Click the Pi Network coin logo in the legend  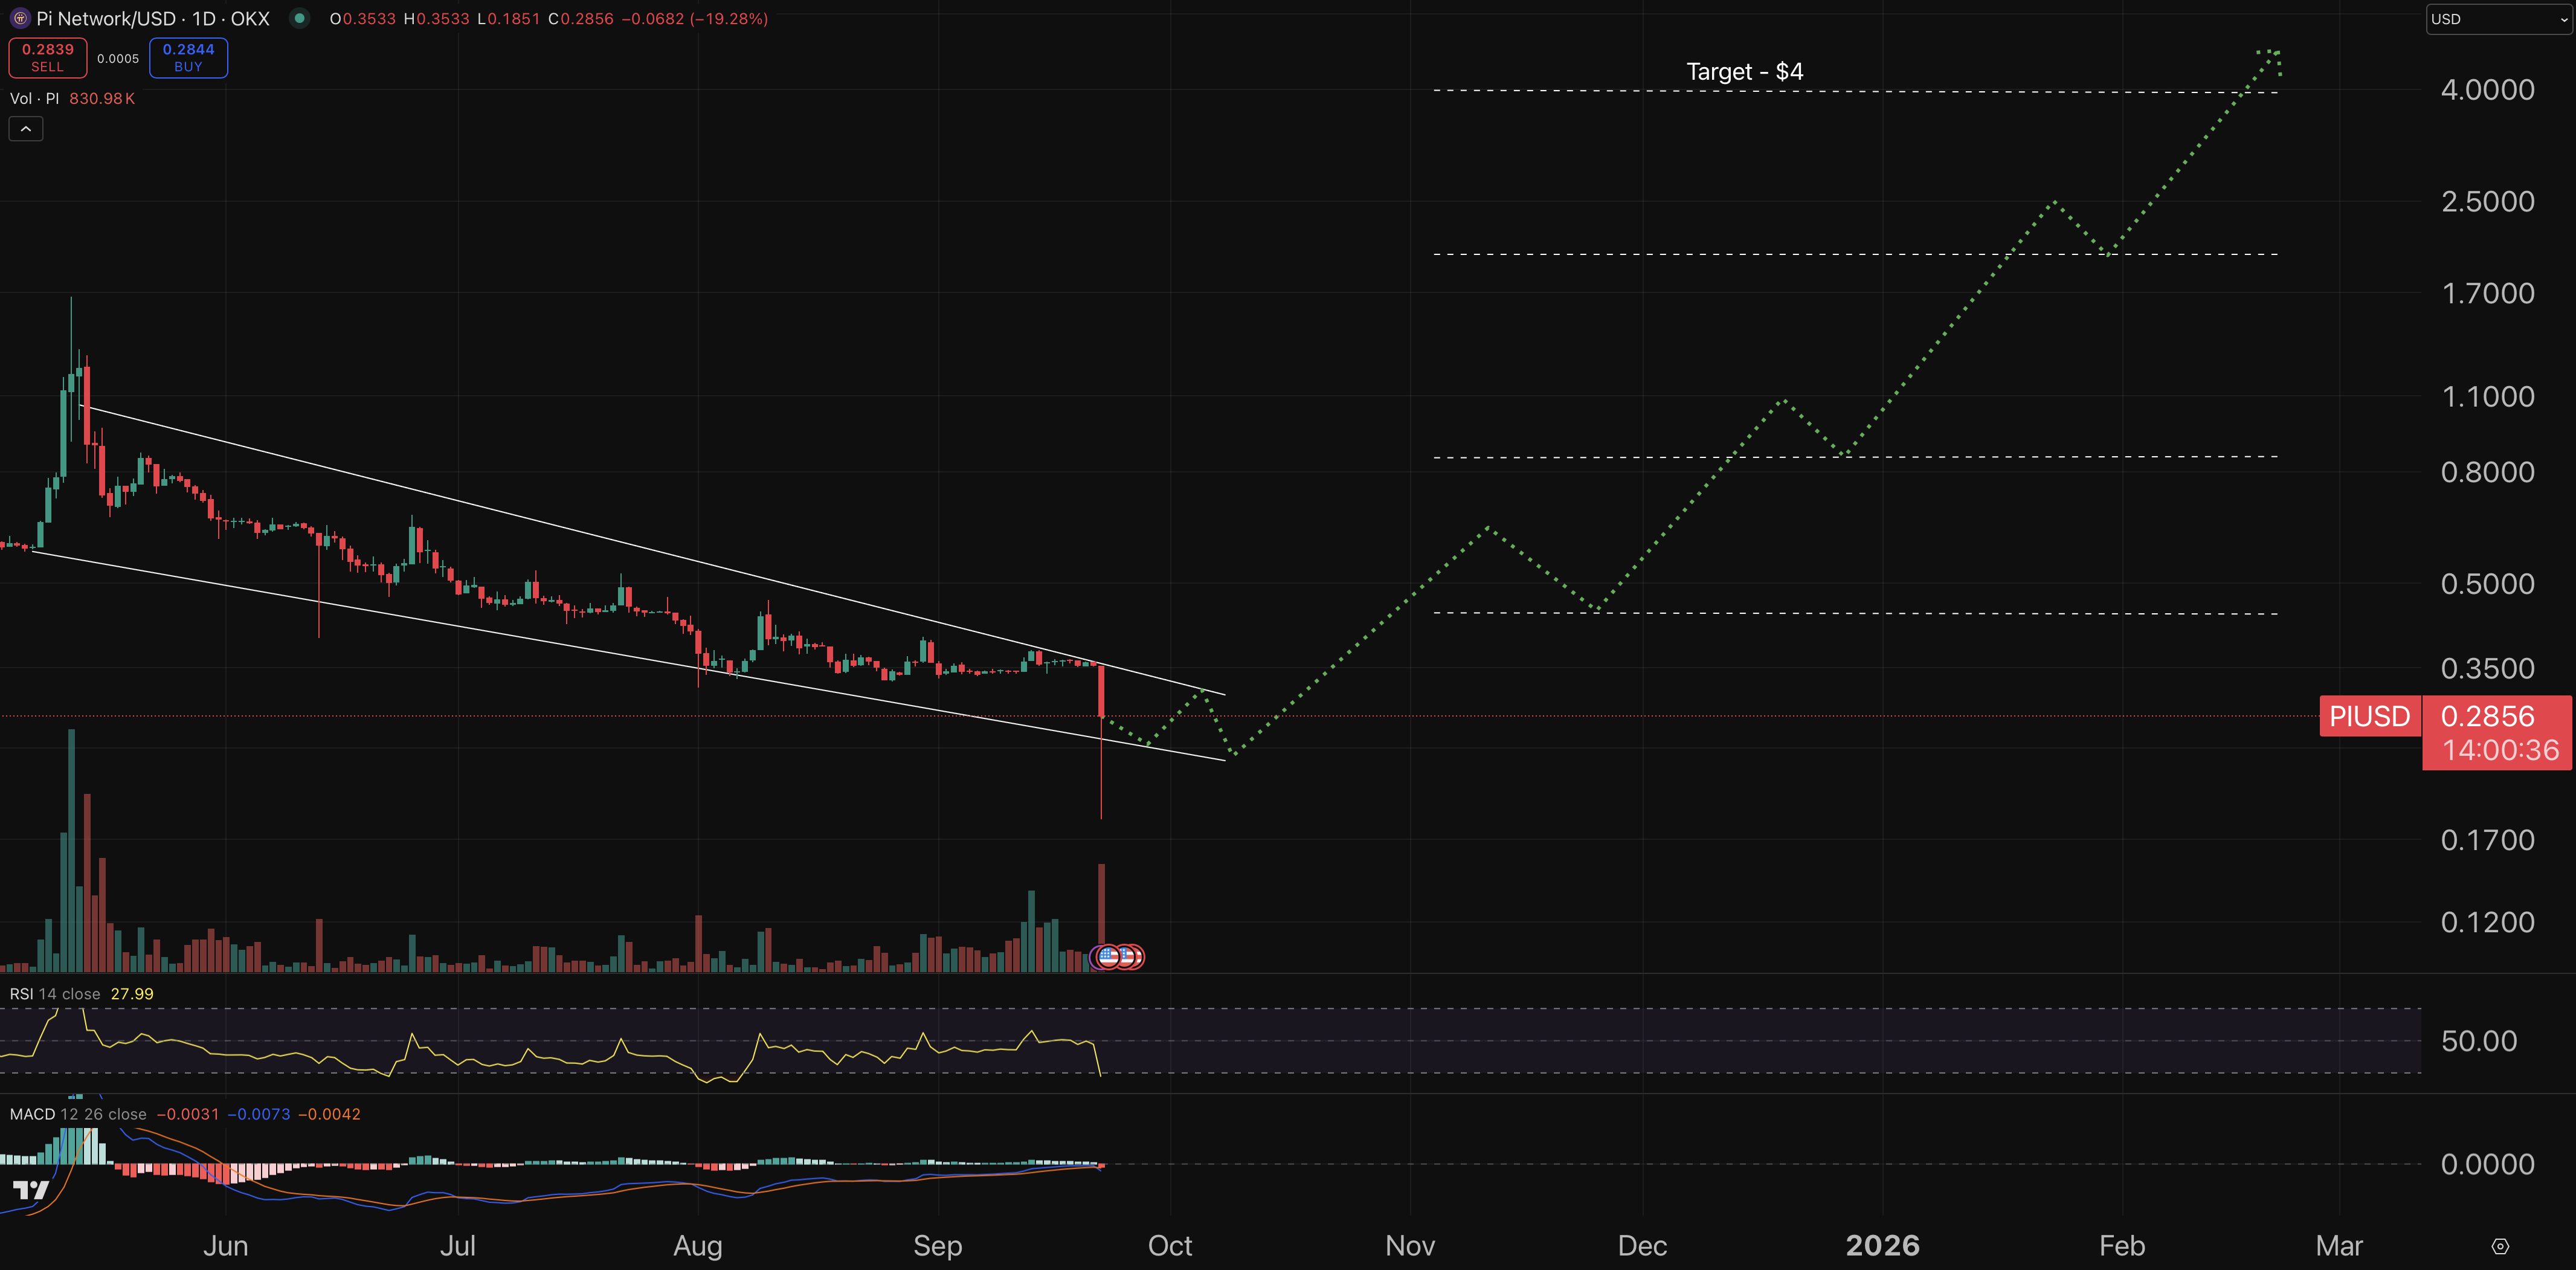(20, 18)
